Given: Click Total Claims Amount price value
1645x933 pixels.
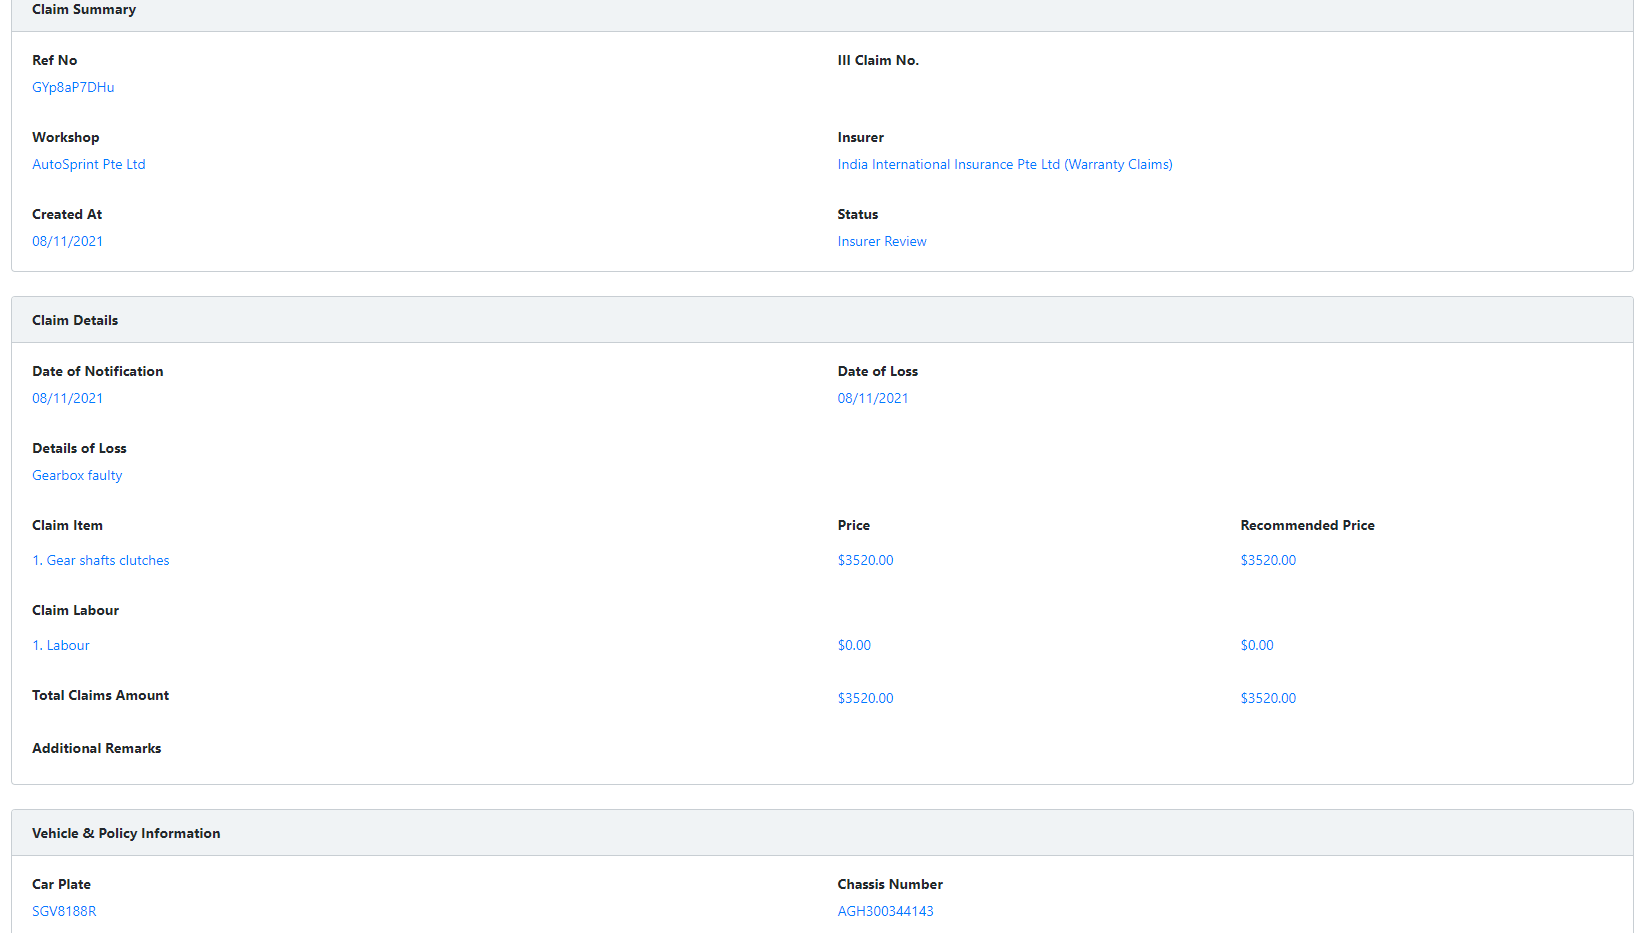Looking at the screenshot, I should point(865,698).
